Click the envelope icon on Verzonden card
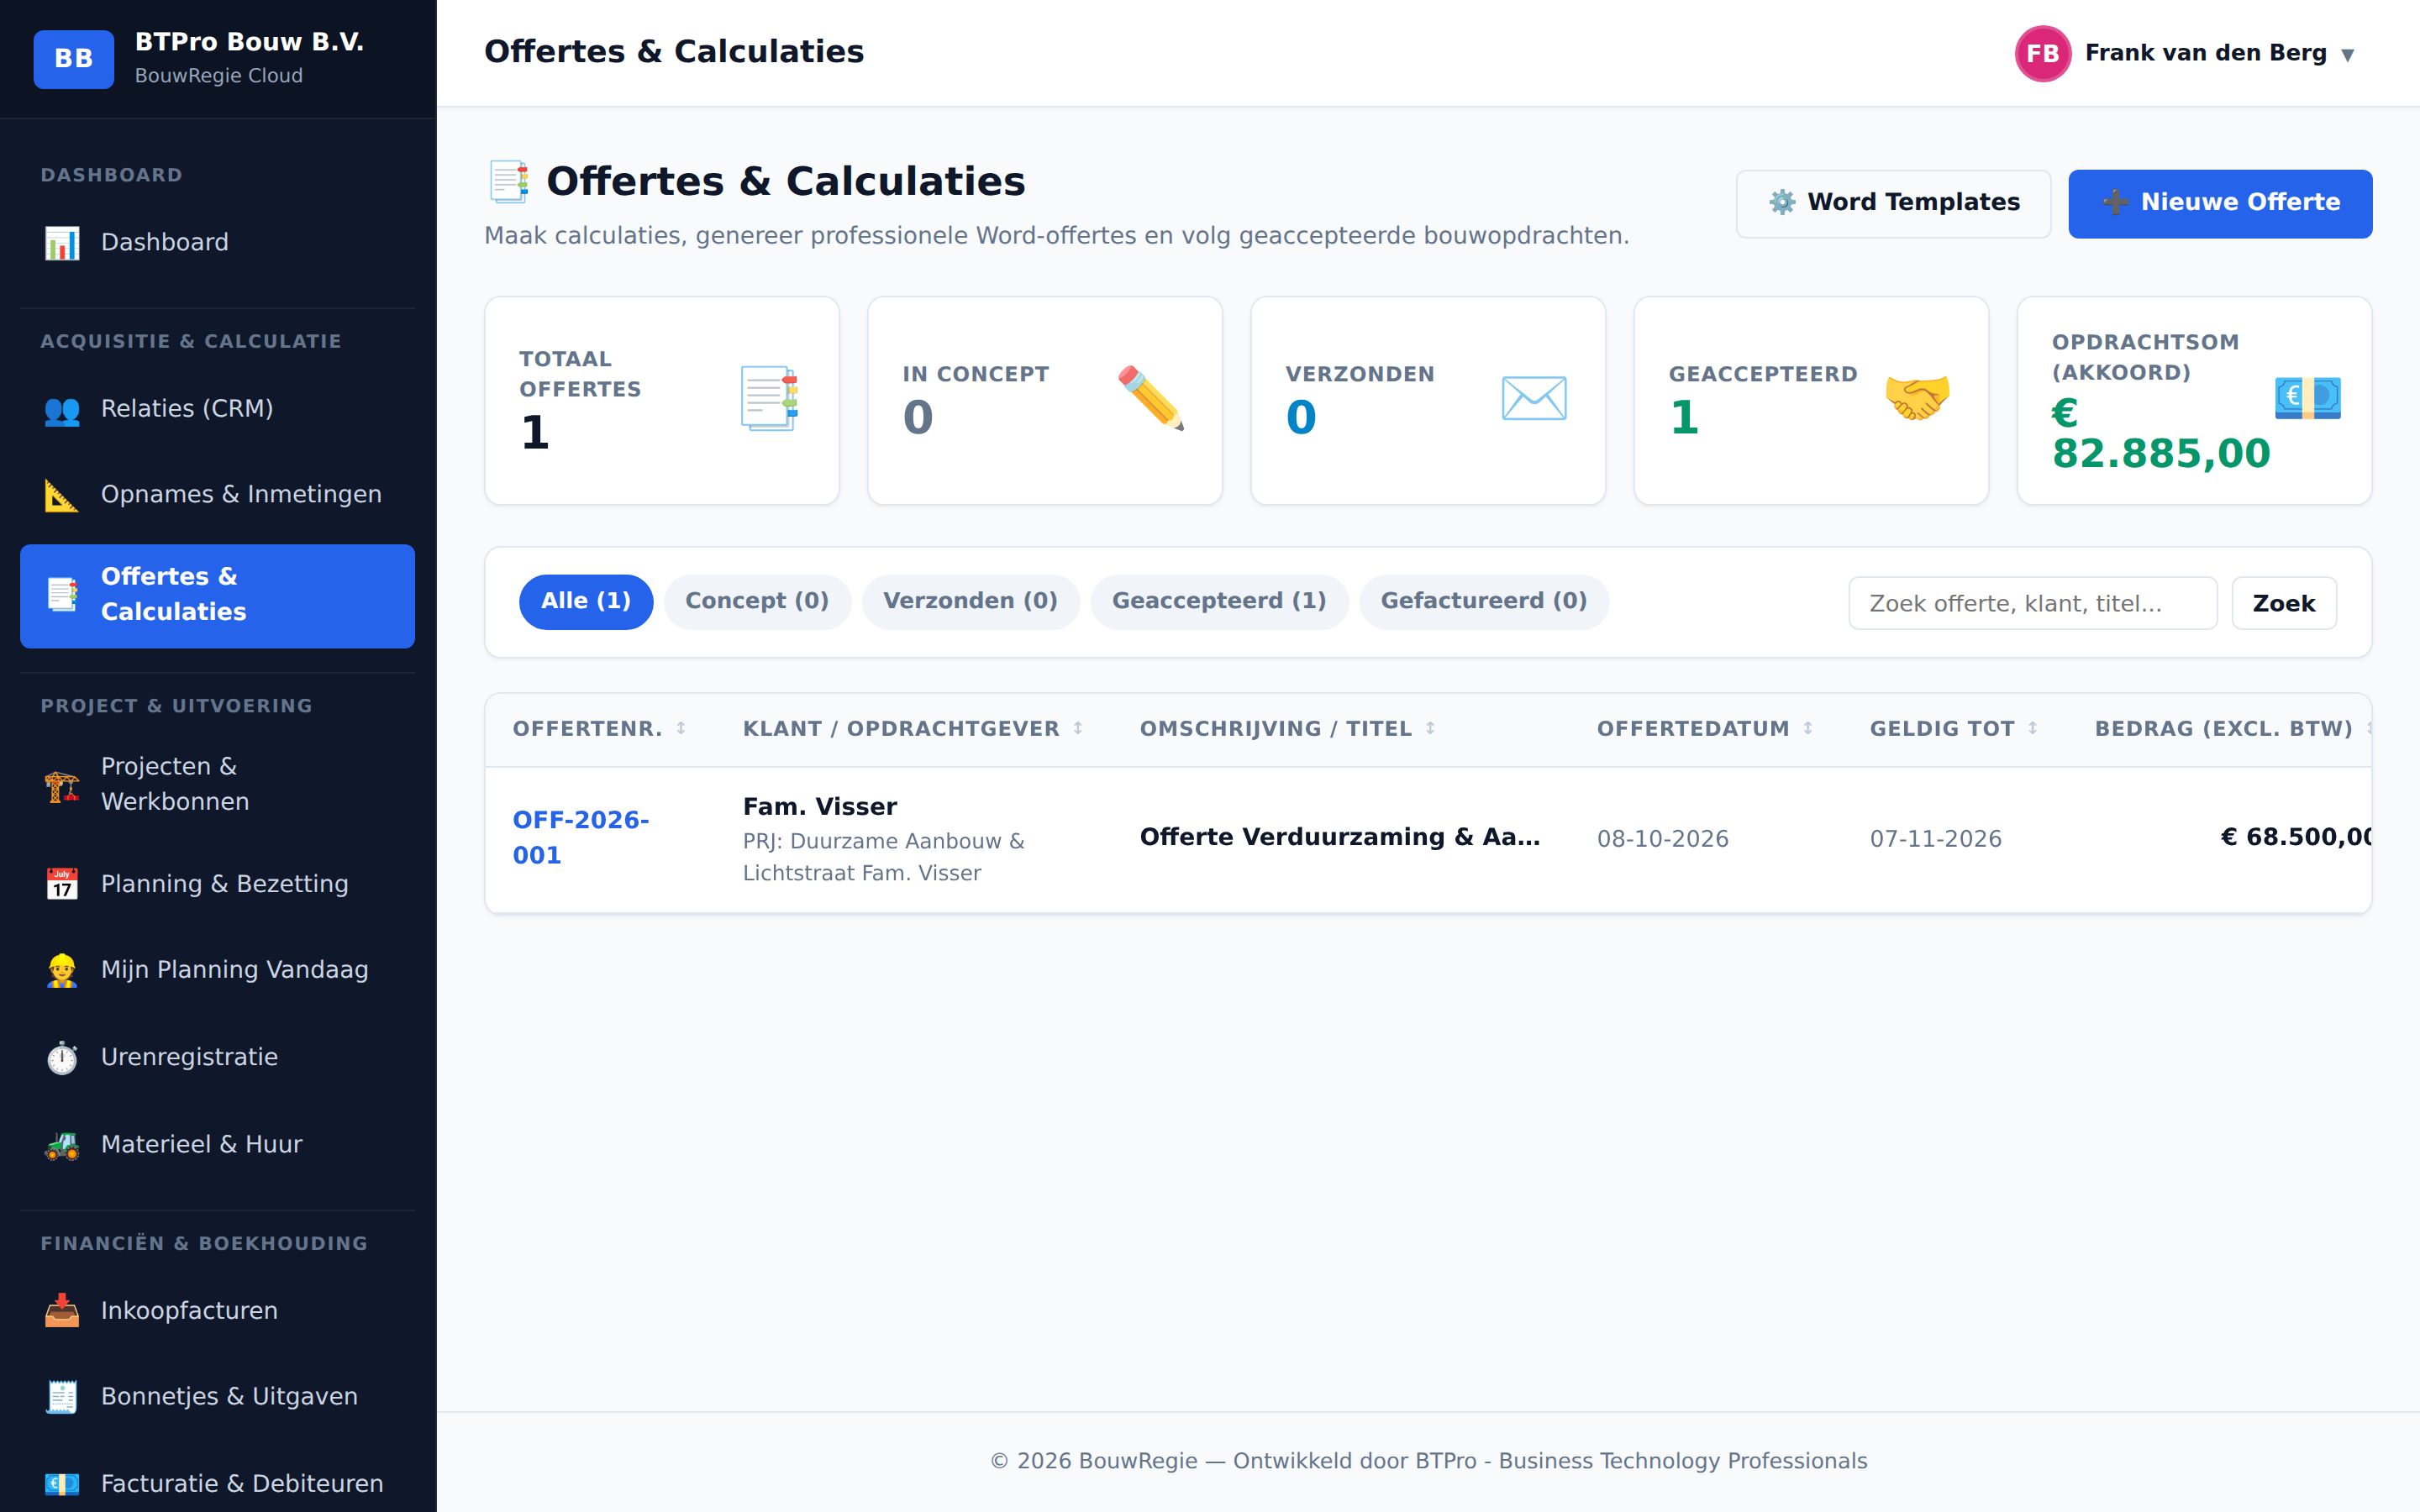The image size is (2420, 1512). click(x=1534, y=399)
